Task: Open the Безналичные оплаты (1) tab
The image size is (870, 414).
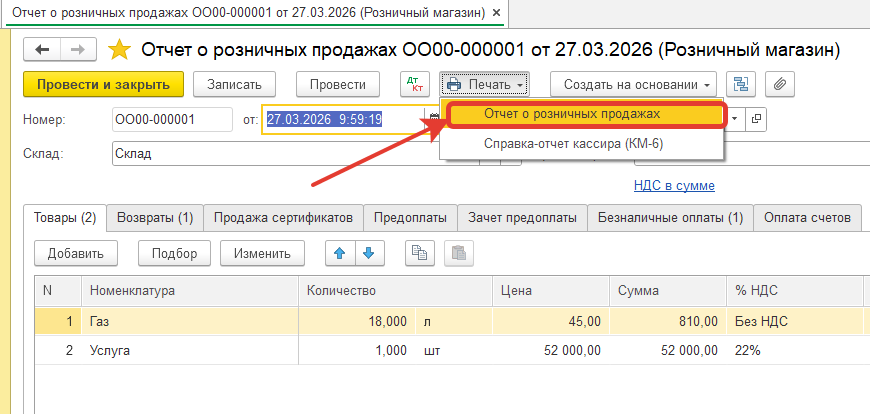Action: point(670,218)
